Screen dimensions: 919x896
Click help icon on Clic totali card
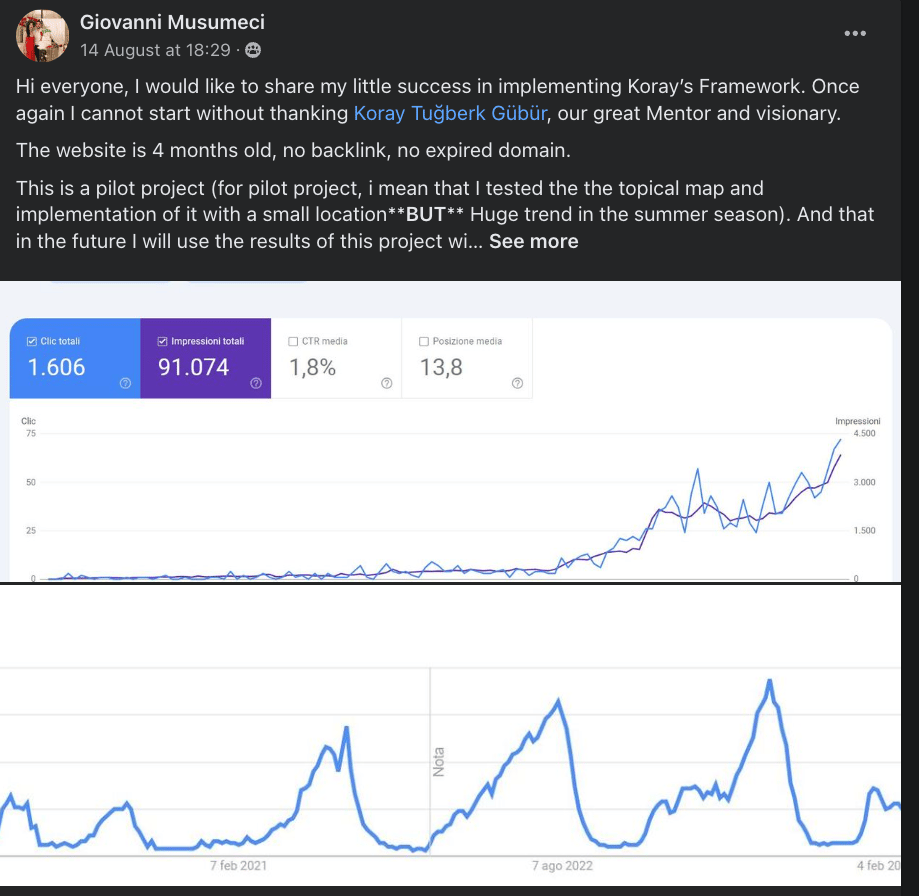point(125,383)
